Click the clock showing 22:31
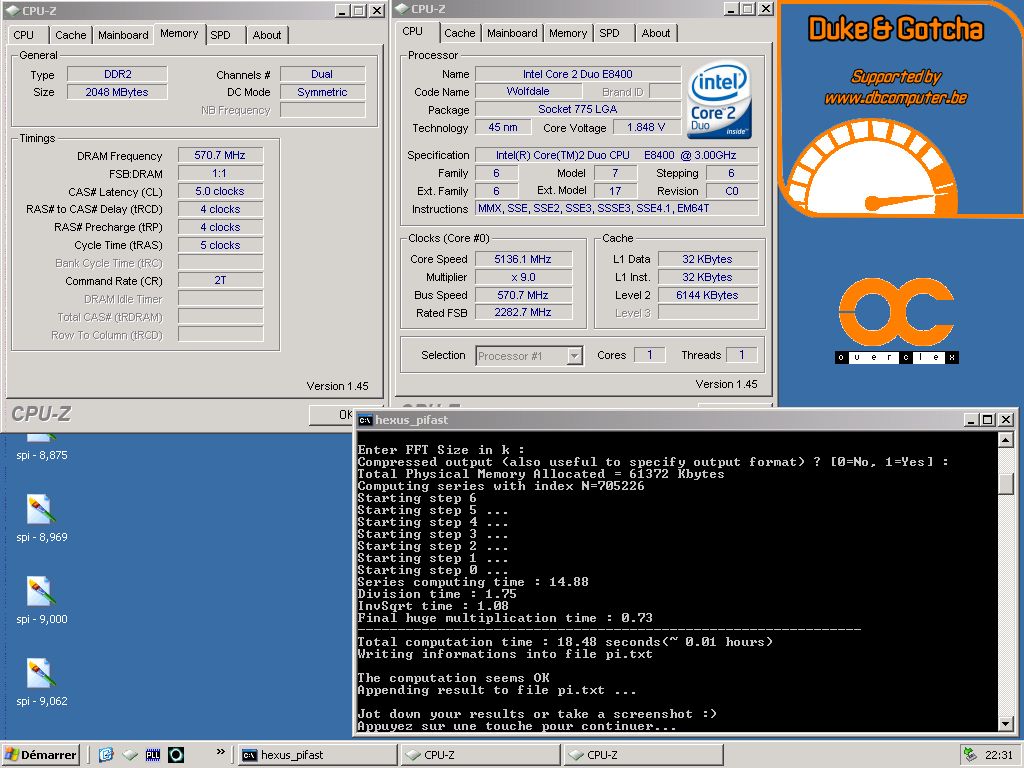 pyautogui.click(x=999, y=755)
